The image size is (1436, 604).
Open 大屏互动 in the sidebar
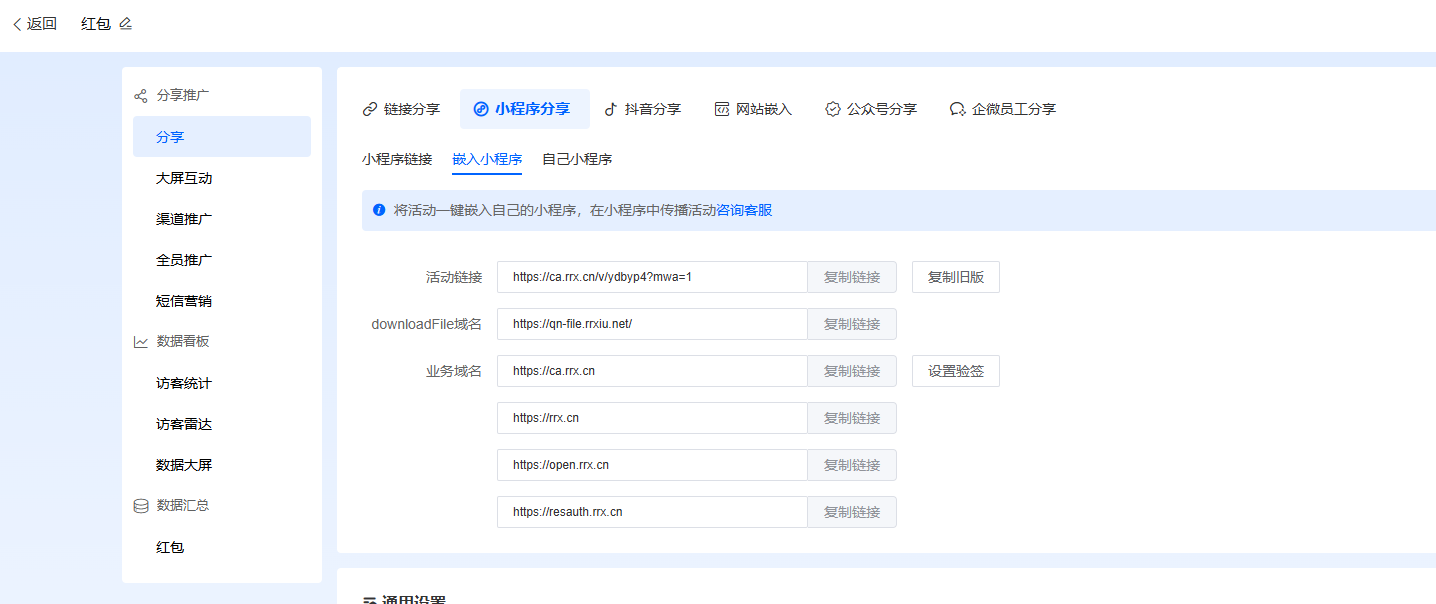(x=184, y=178)
